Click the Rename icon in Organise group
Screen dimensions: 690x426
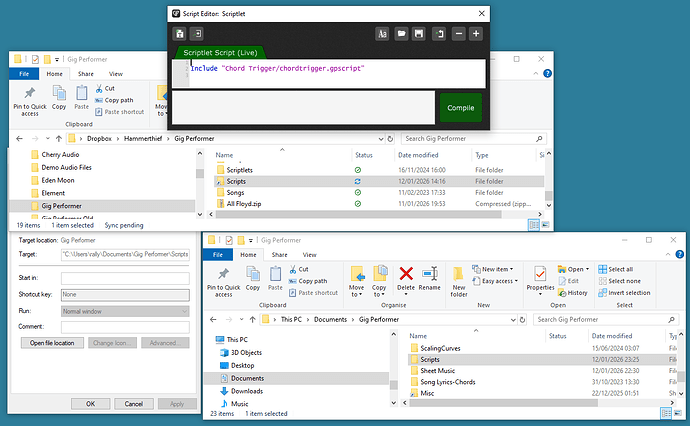point(429,277)
